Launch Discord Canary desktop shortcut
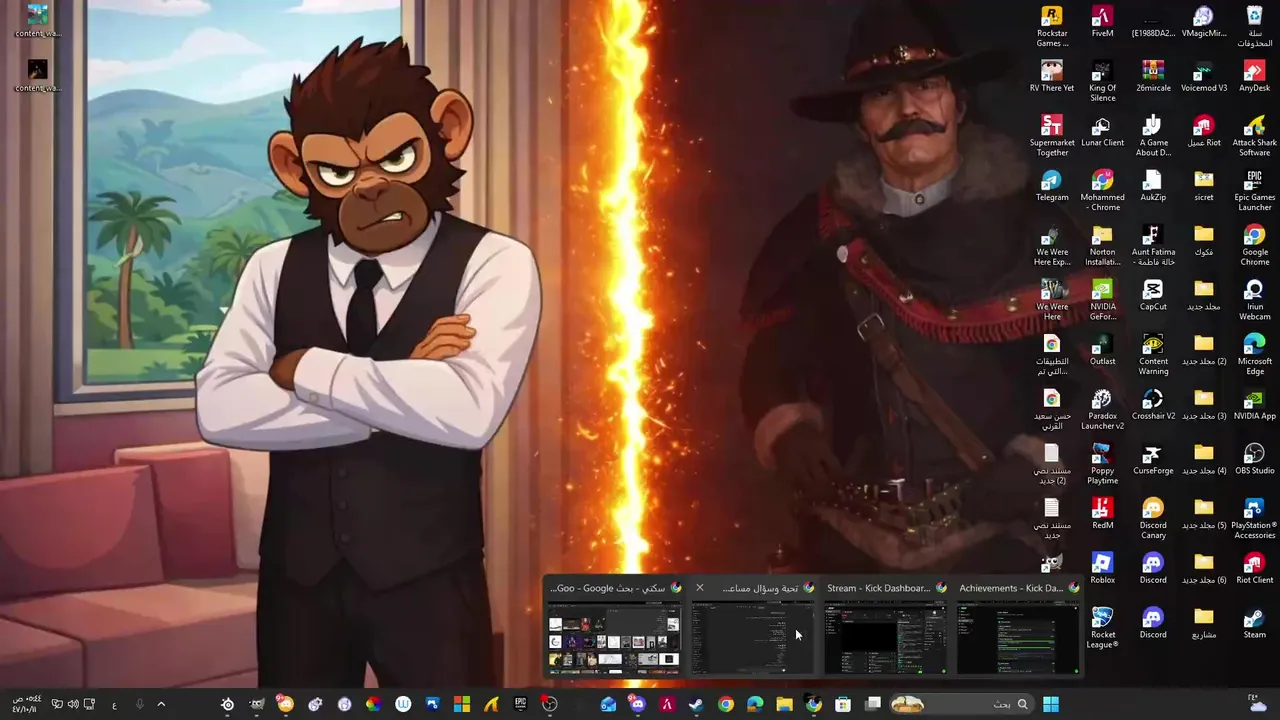Screen dimensions: 1280x720 (x=1153, y=520)
